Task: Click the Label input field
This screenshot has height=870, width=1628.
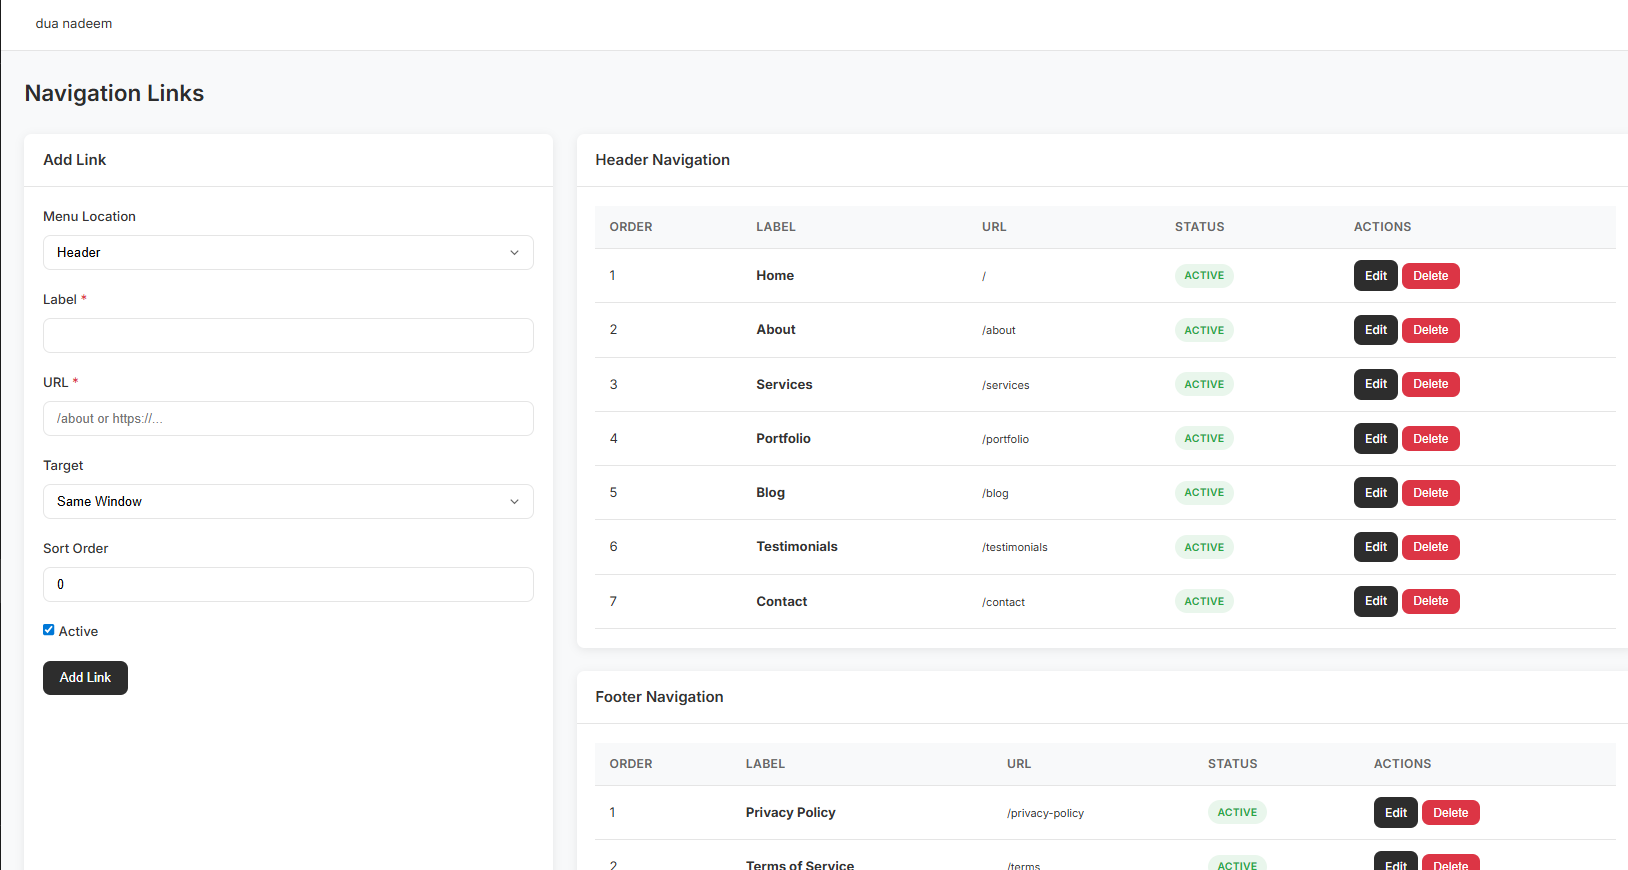Action: point(288,336)
